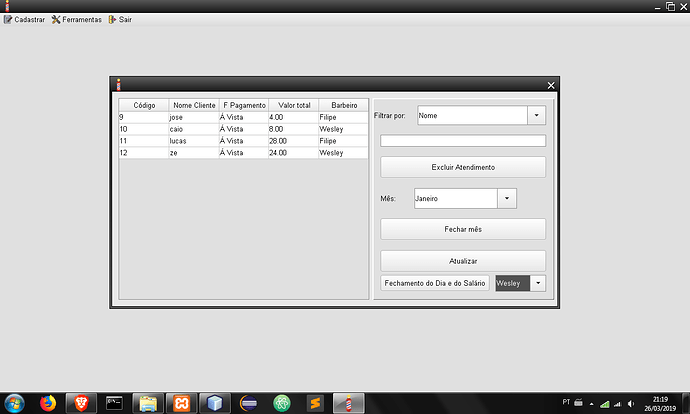Screen dimensions: 690x414
Task: Click the code 9 cell
Action: click(x=144, y=117)
